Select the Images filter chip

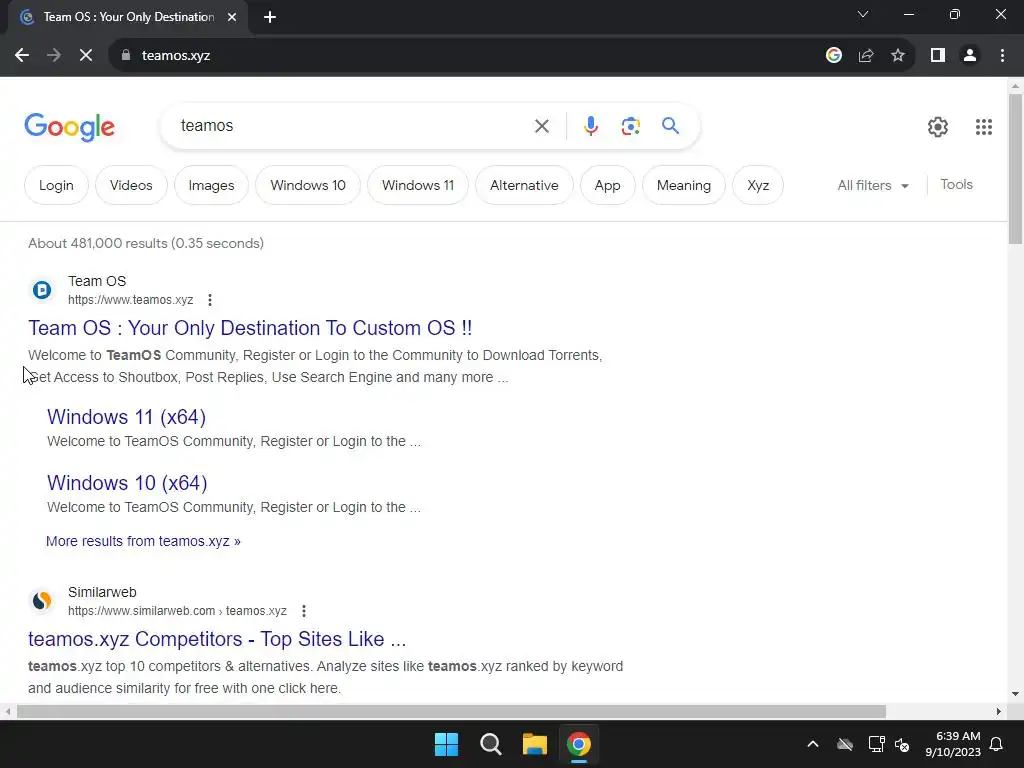211,185
